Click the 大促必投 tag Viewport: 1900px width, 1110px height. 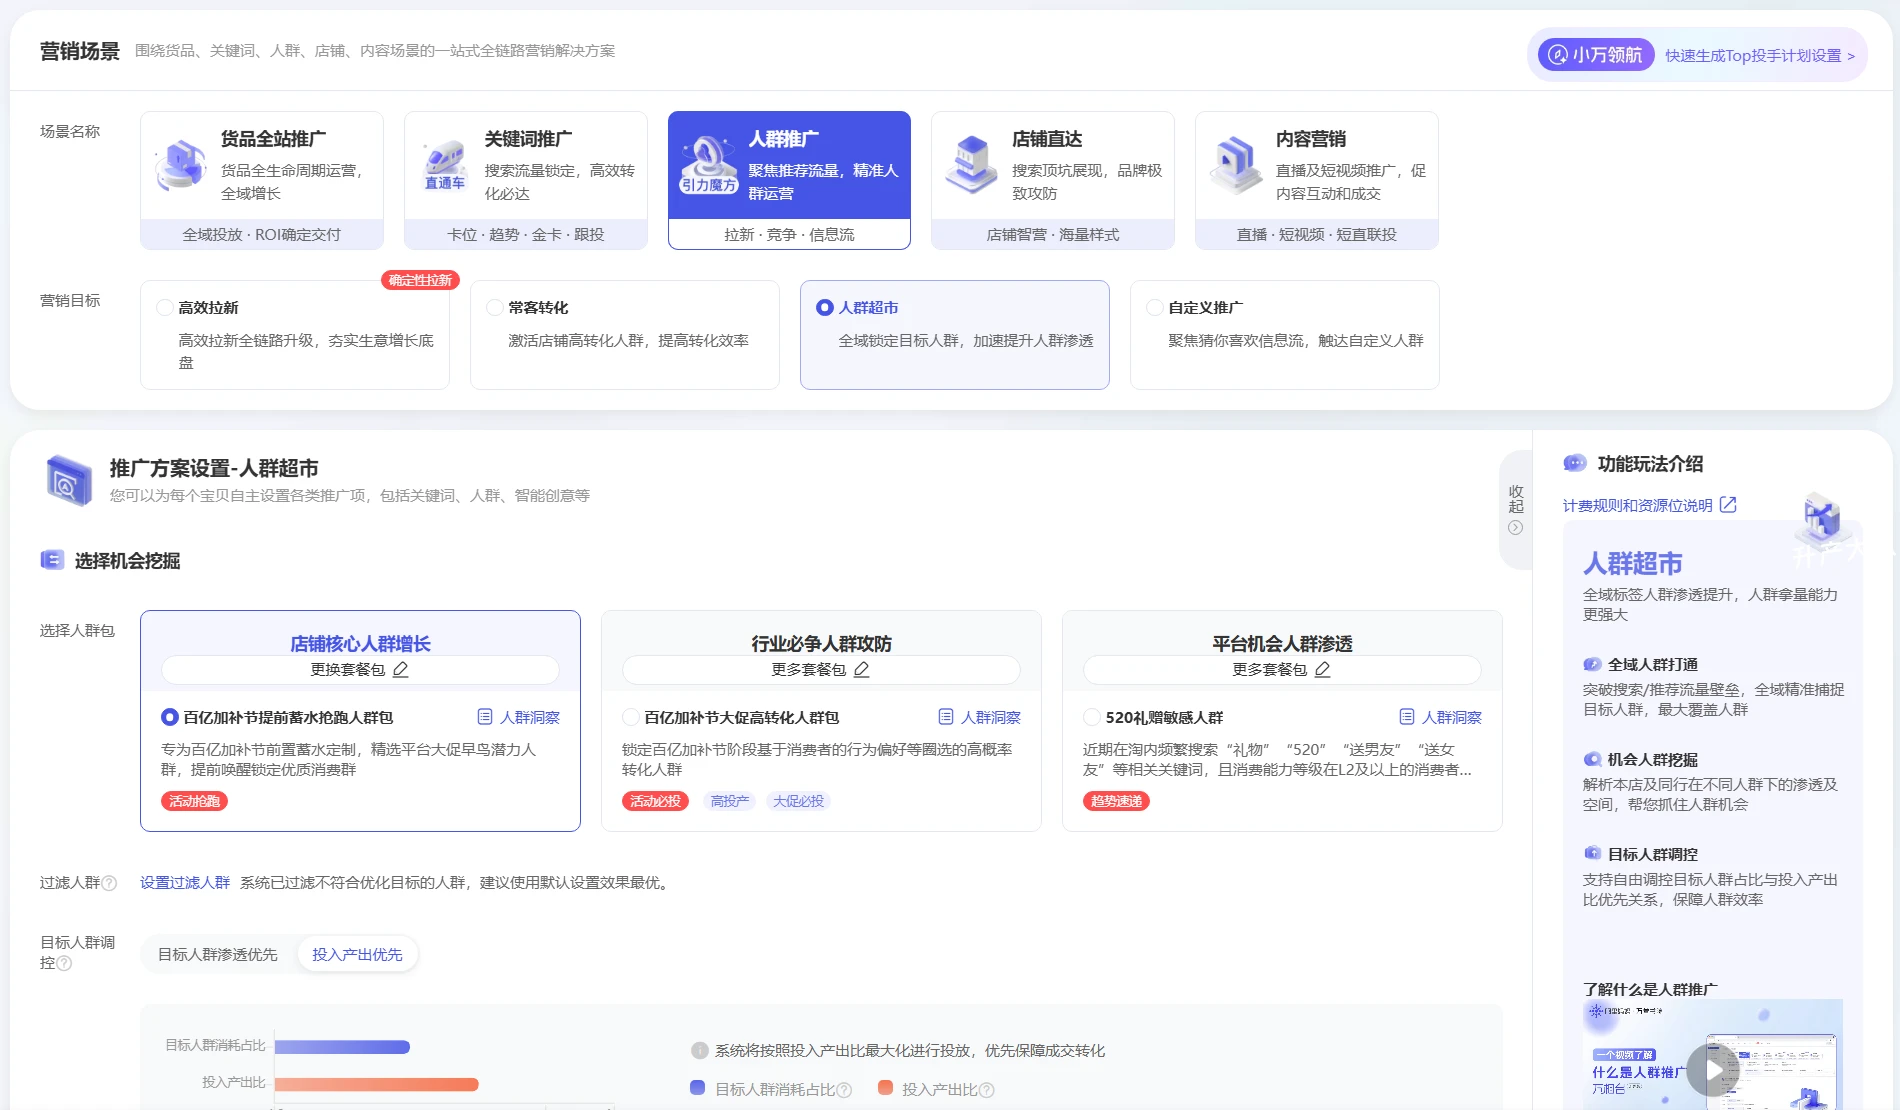(798, 801)
